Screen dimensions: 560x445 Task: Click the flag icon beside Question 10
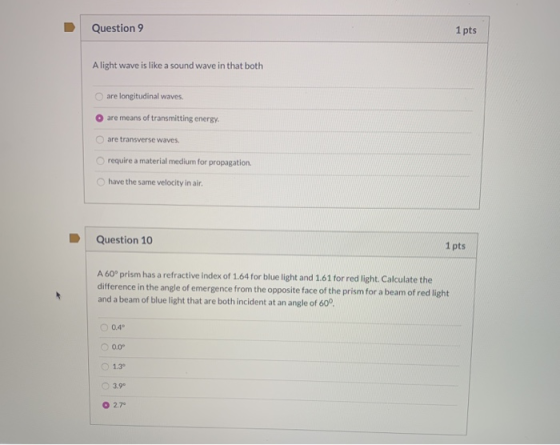[x=74, y=238]
